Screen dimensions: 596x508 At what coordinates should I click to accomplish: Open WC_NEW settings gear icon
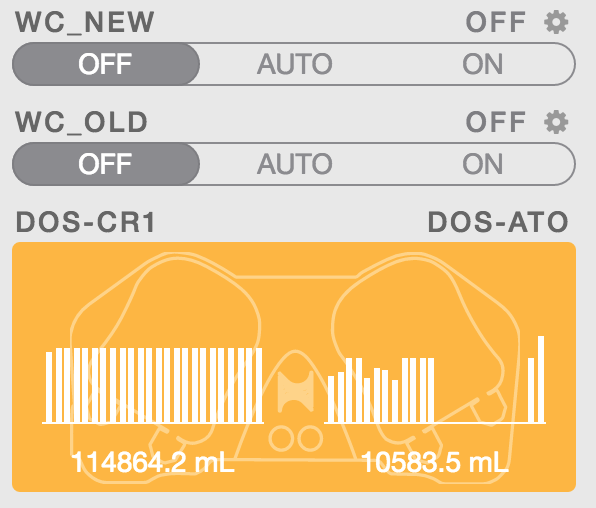click(556, 22)
